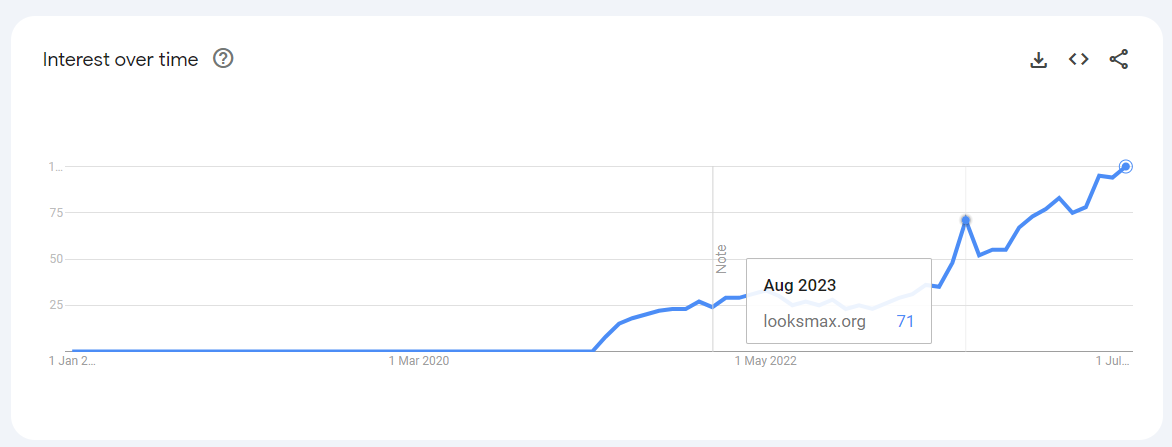
Task: Click the 50 y-axis label
Action: tap(56, 259)
